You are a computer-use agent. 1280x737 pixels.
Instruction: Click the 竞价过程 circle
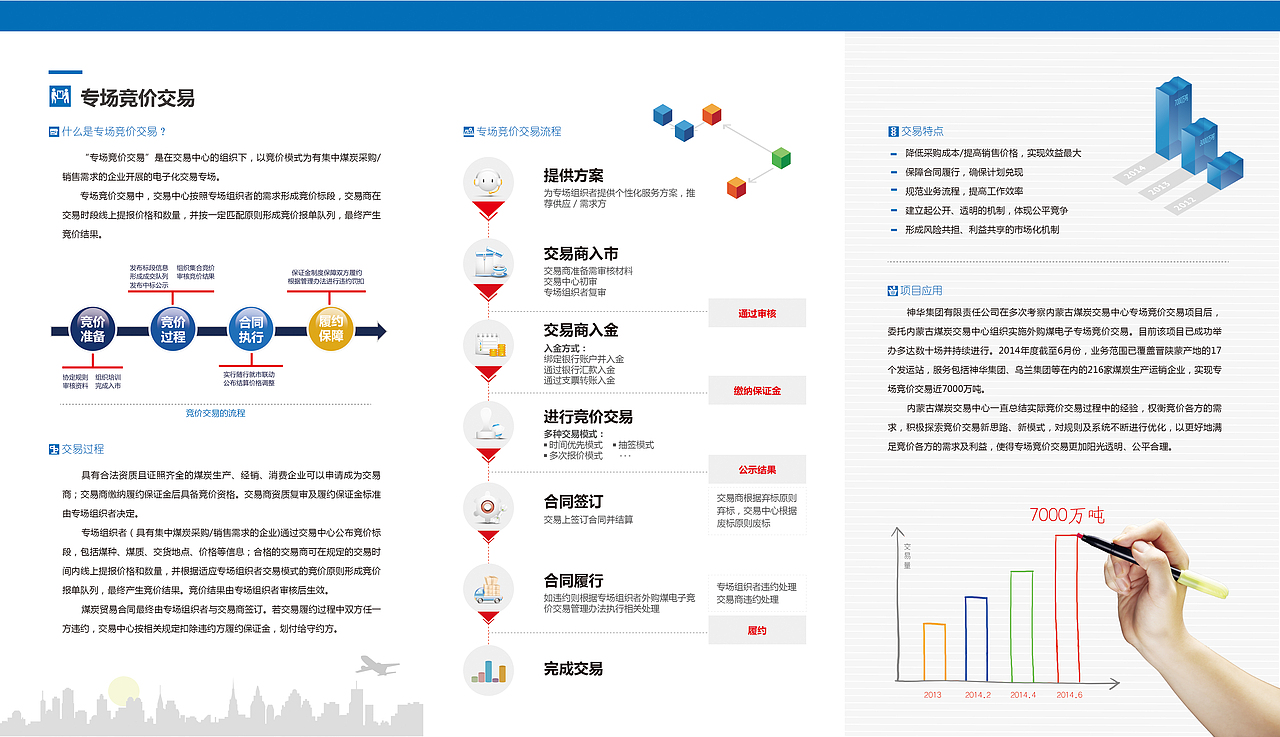[173, 329]
